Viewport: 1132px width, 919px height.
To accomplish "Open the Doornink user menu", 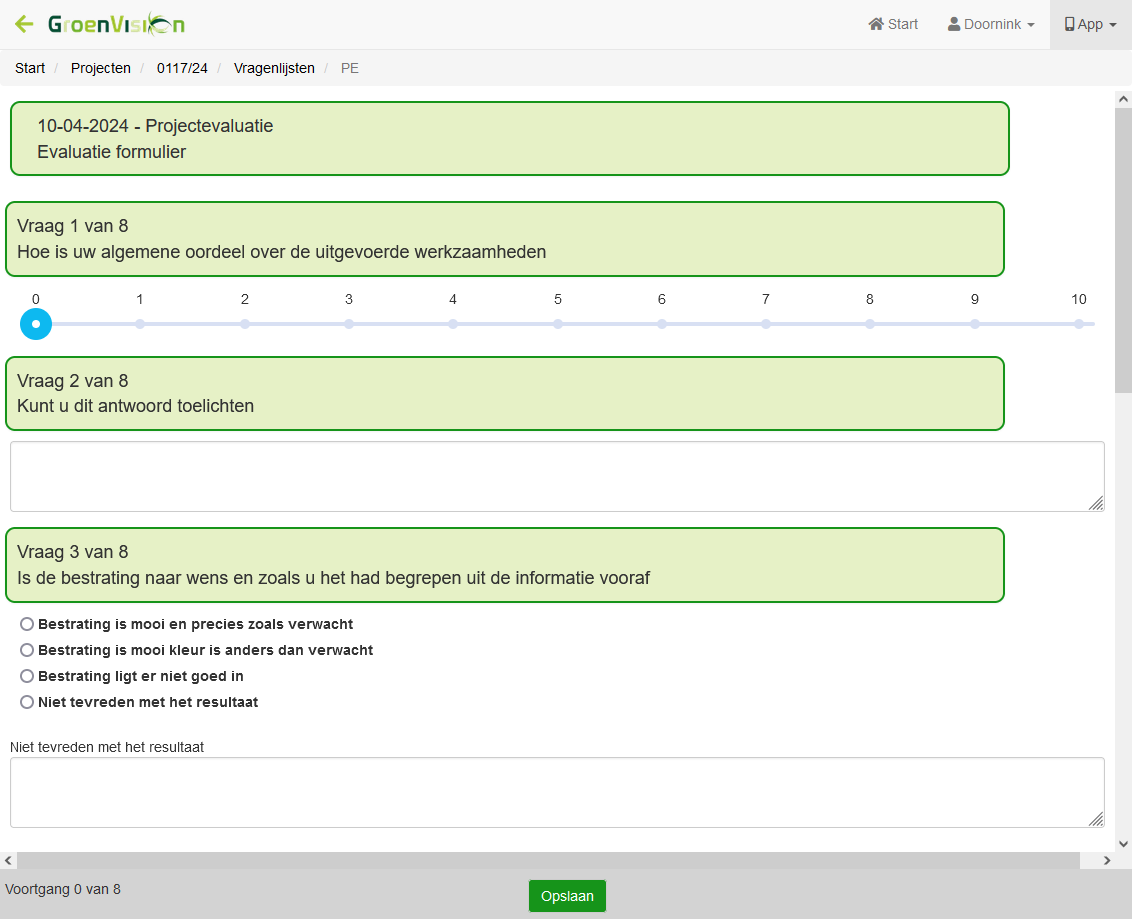I will (x=991, y=24).
